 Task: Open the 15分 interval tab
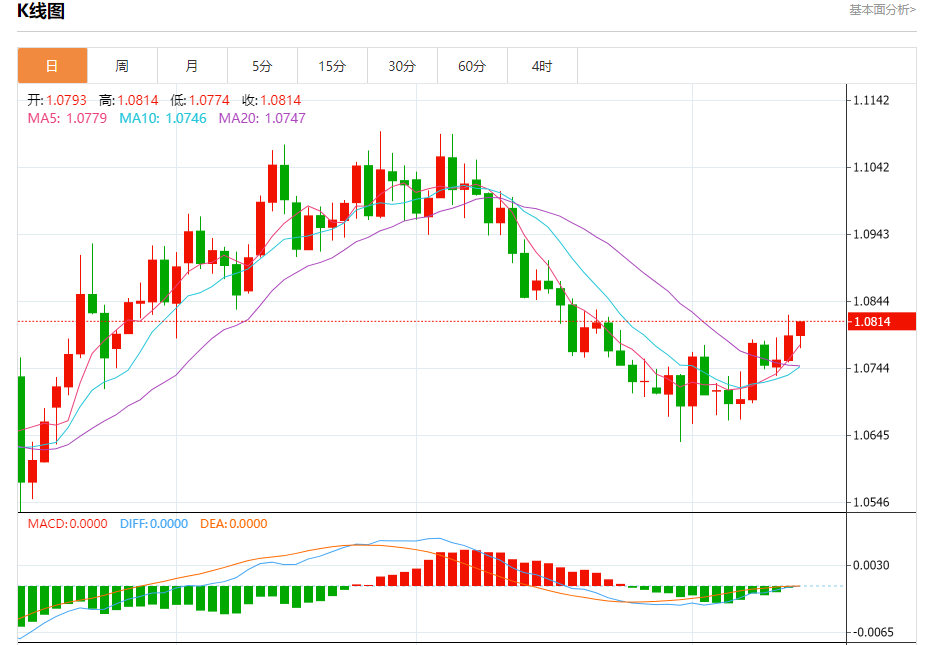332,66
